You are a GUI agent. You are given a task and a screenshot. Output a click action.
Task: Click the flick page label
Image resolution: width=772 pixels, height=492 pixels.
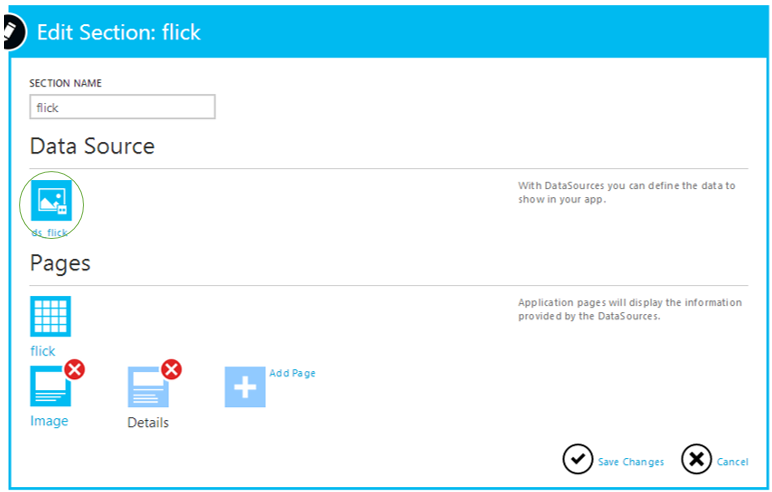(x=43, y=351)
